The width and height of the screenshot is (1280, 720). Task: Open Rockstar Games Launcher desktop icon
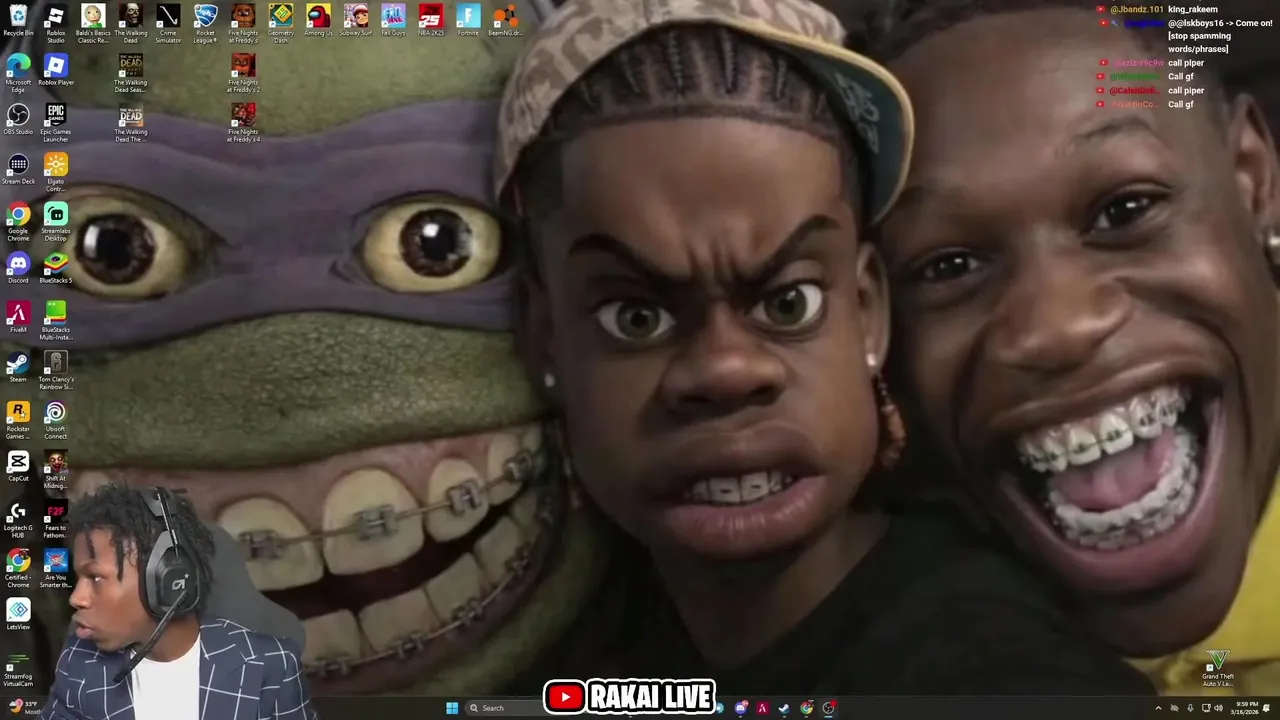pyautogui.click(x=18, y=420)
